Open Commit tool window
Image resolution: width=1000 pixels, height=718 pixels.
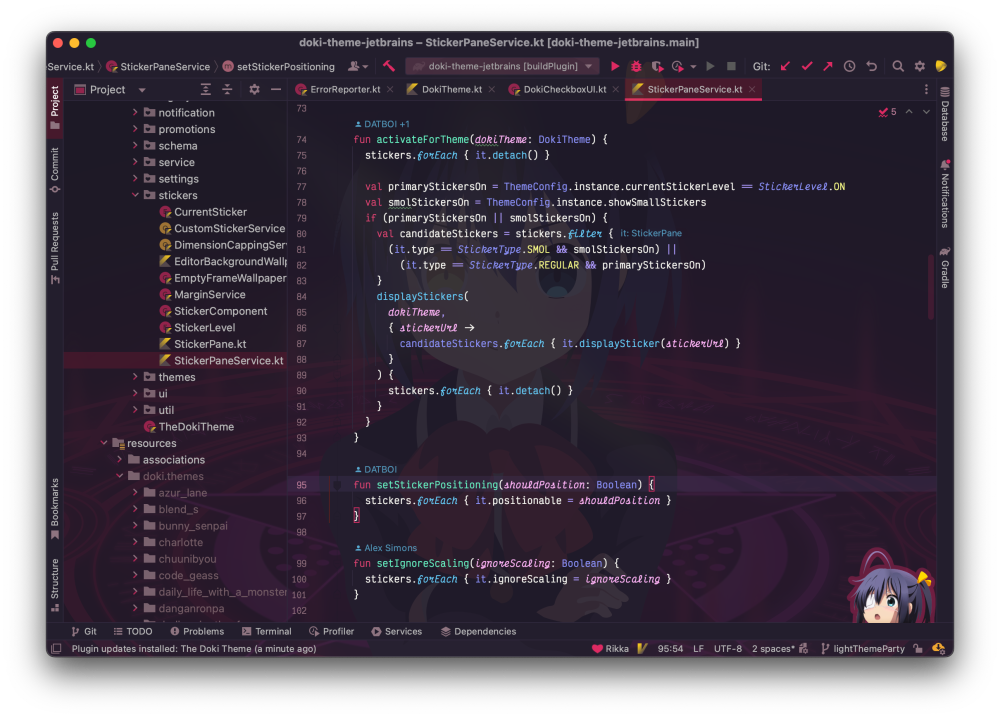55,170
